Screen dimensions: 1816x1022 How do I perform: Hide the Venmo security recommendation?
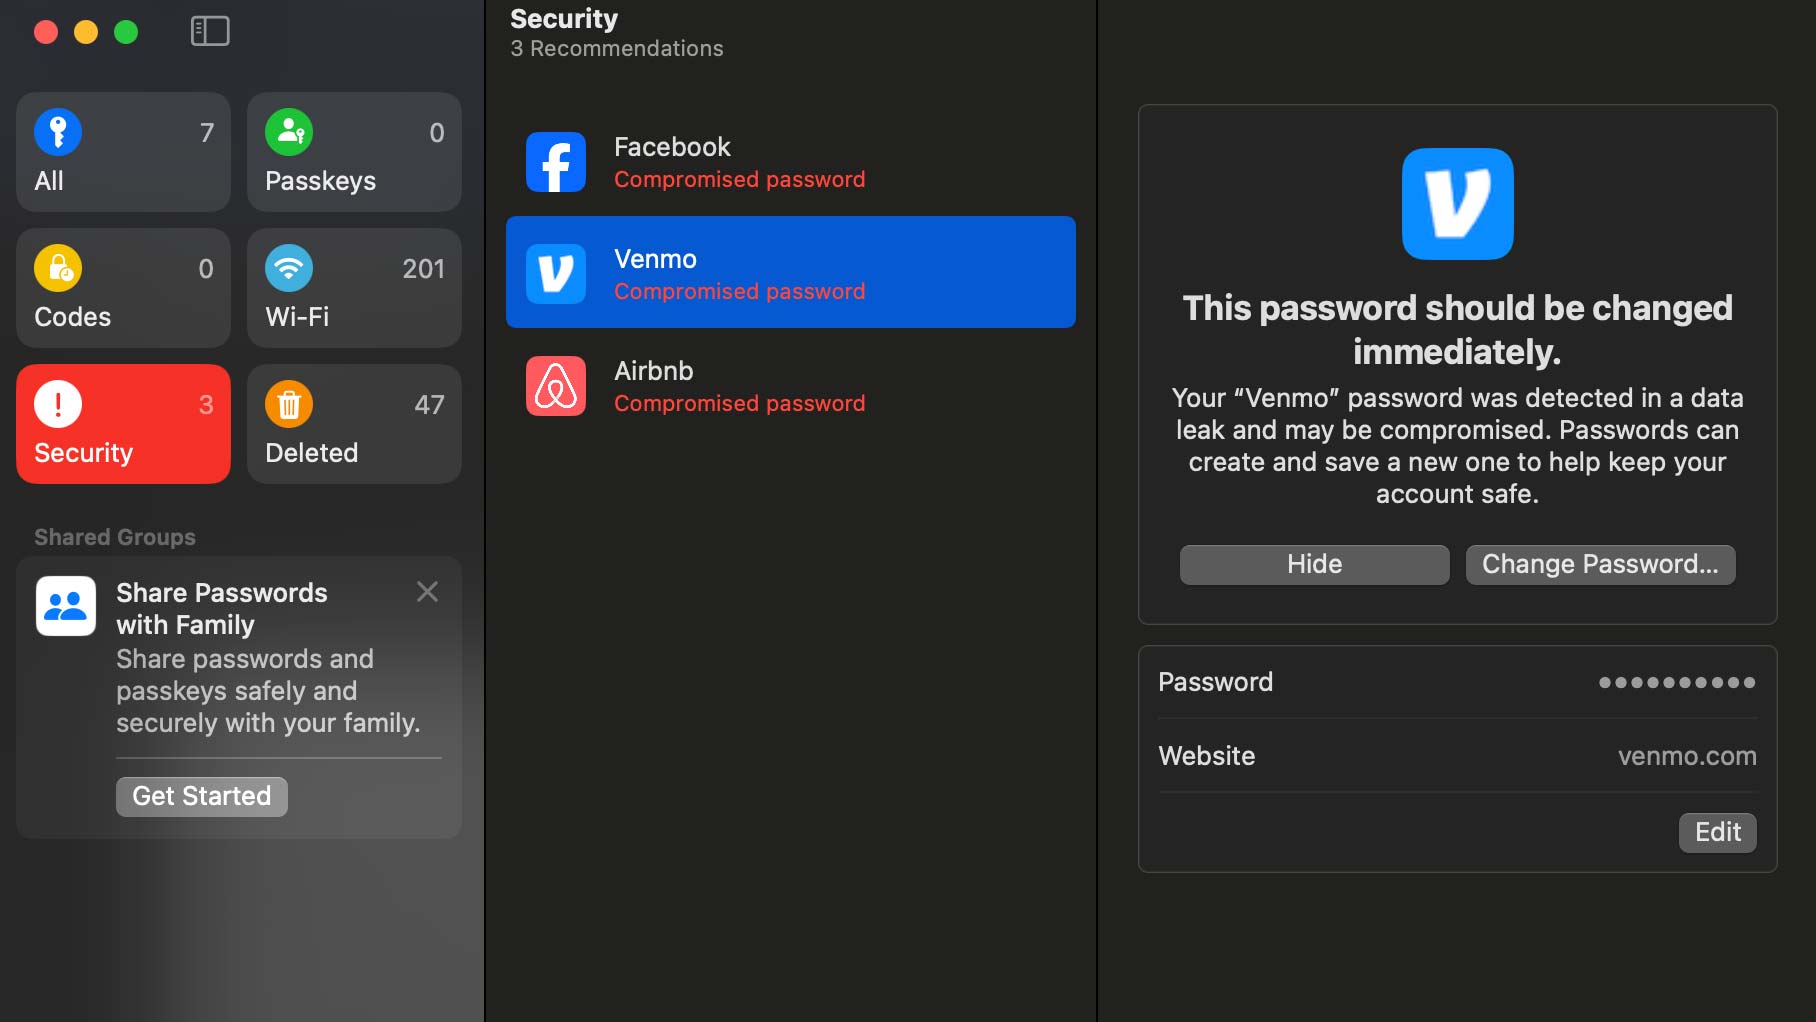[x=1314, y=565]
